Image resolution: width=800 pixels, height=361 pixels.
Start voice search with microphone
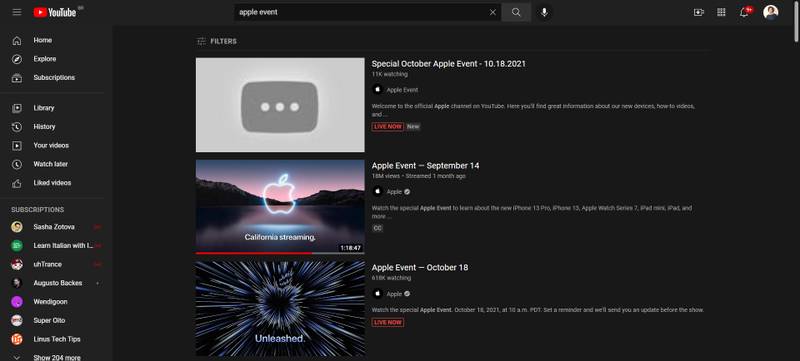pyautogui.click(x=544, y=12)
